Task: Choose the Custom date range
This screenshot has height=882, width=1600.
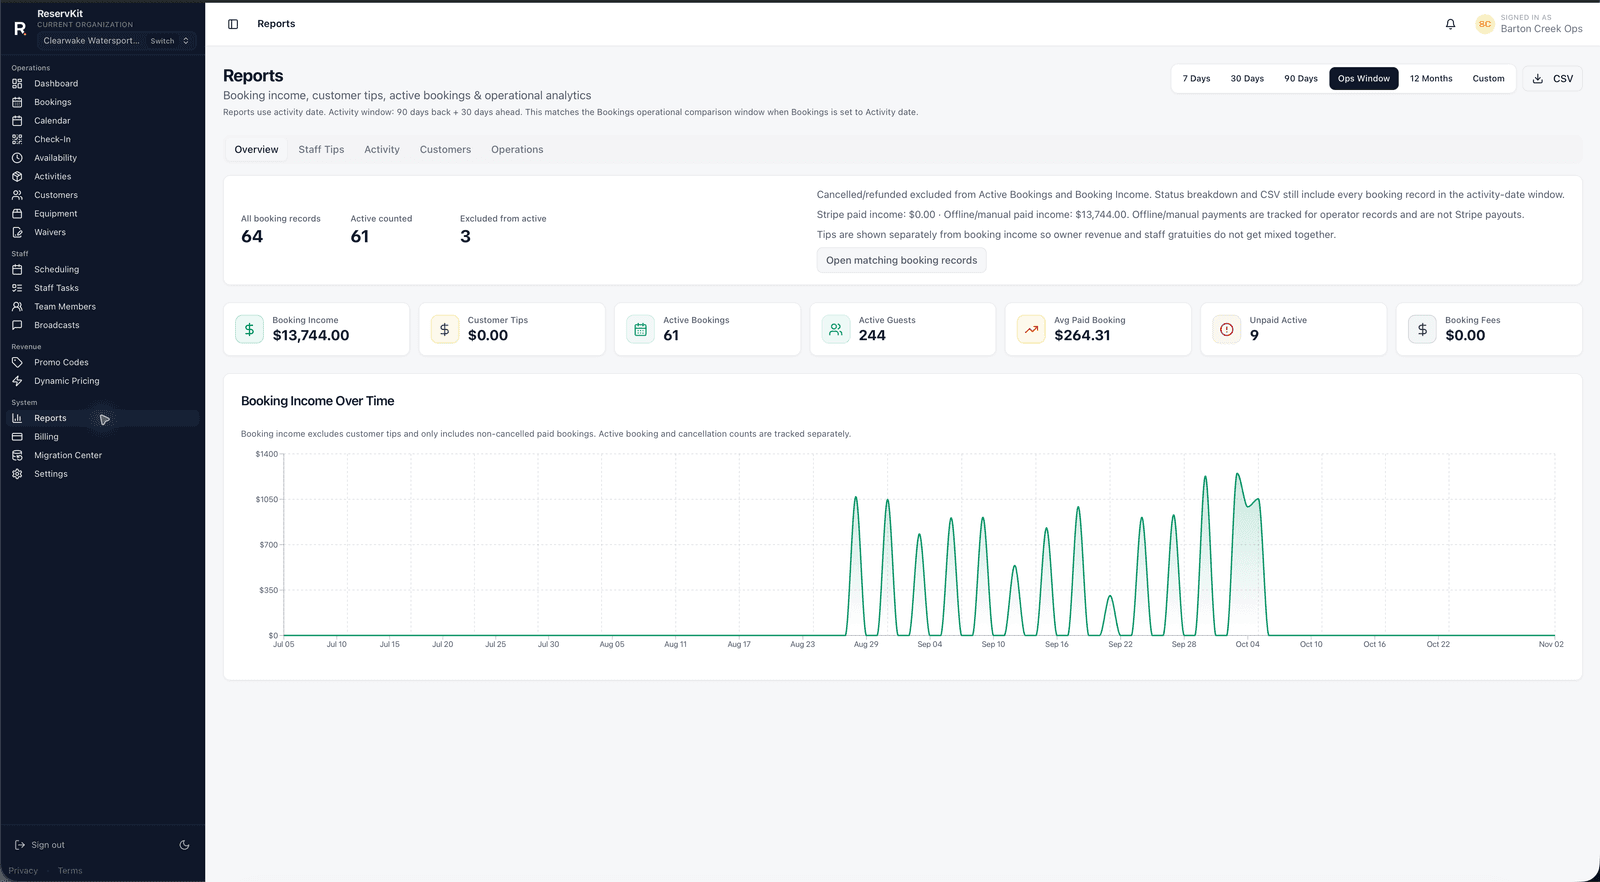Action: pos(1488,79)
